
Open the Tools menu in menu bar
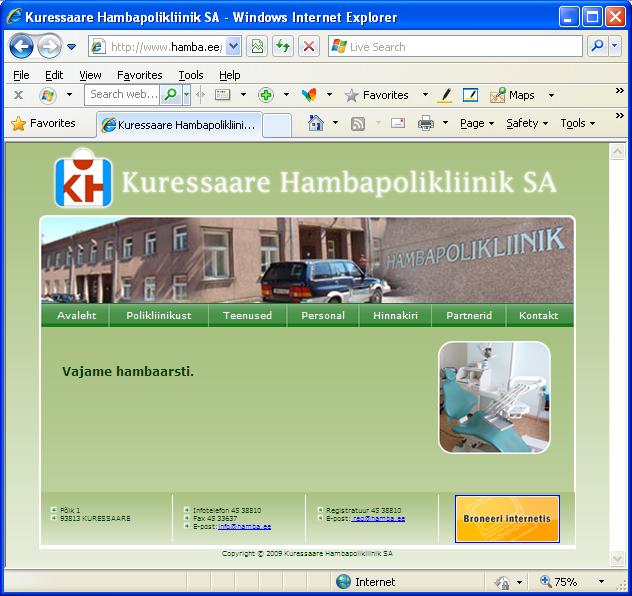[x=191, y=75]
